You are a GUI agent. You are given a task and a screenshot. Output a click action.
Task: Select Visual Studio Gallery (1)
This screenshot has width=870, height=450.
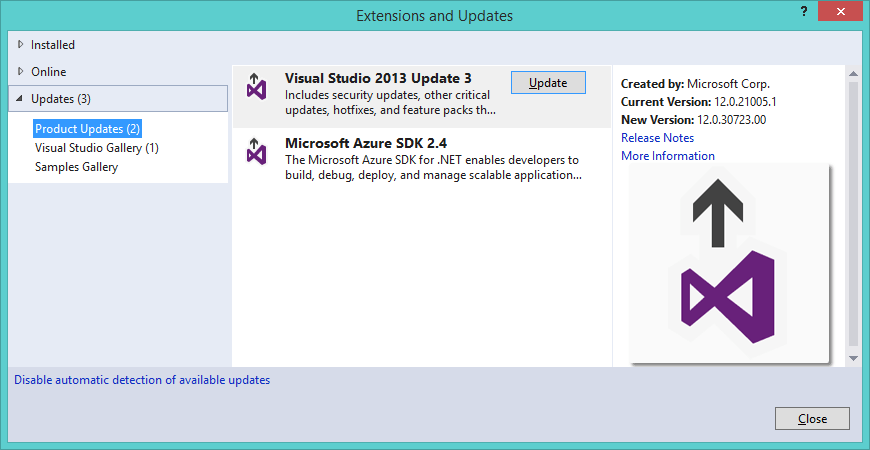(97, 148)
